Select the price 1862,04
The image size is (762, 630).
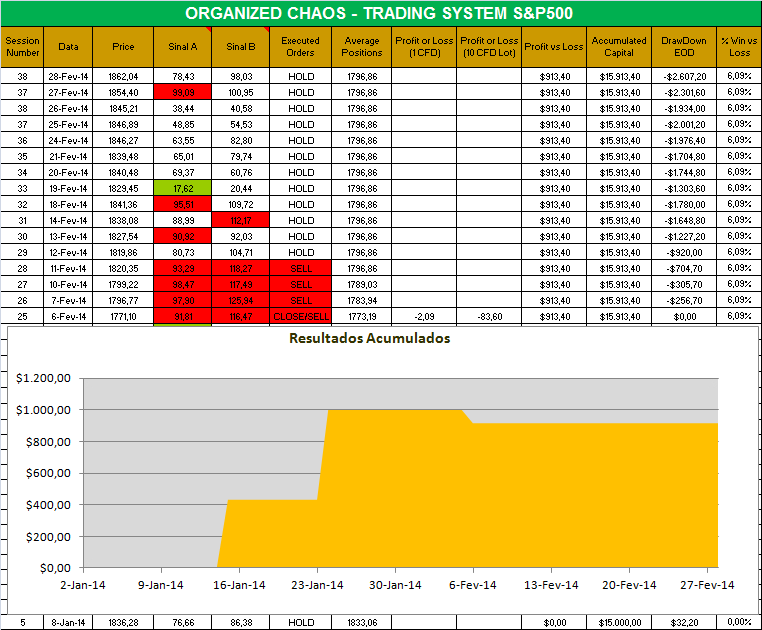click(x=123, y=76)
